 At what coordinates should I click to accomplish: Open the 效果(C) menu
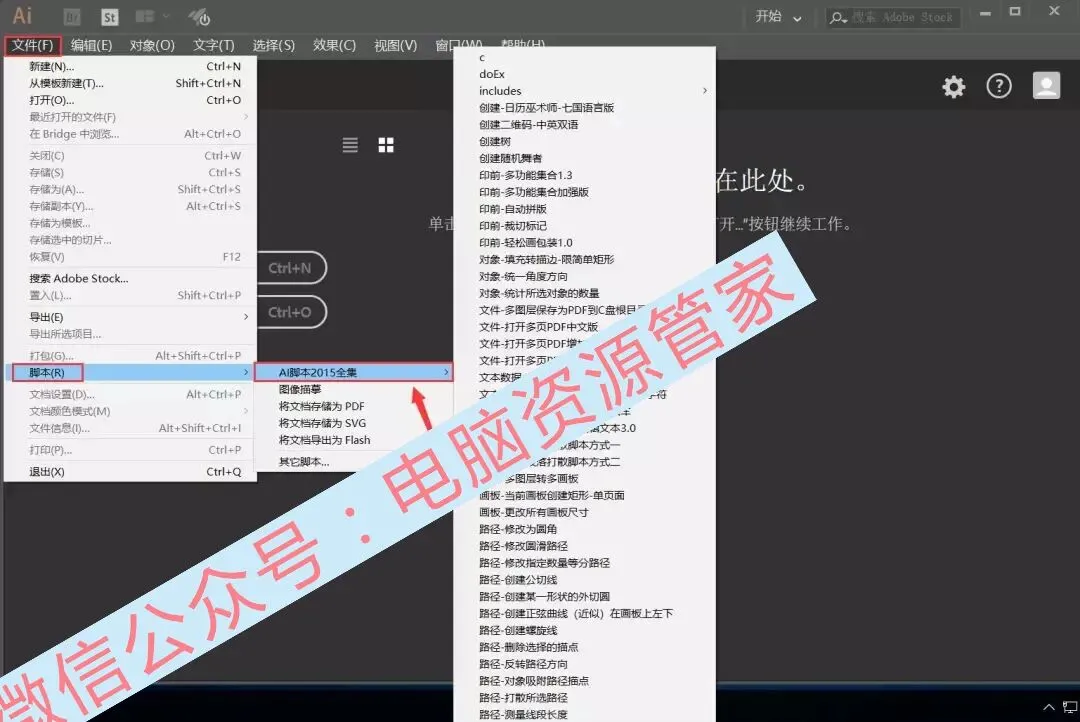[334, 45]
